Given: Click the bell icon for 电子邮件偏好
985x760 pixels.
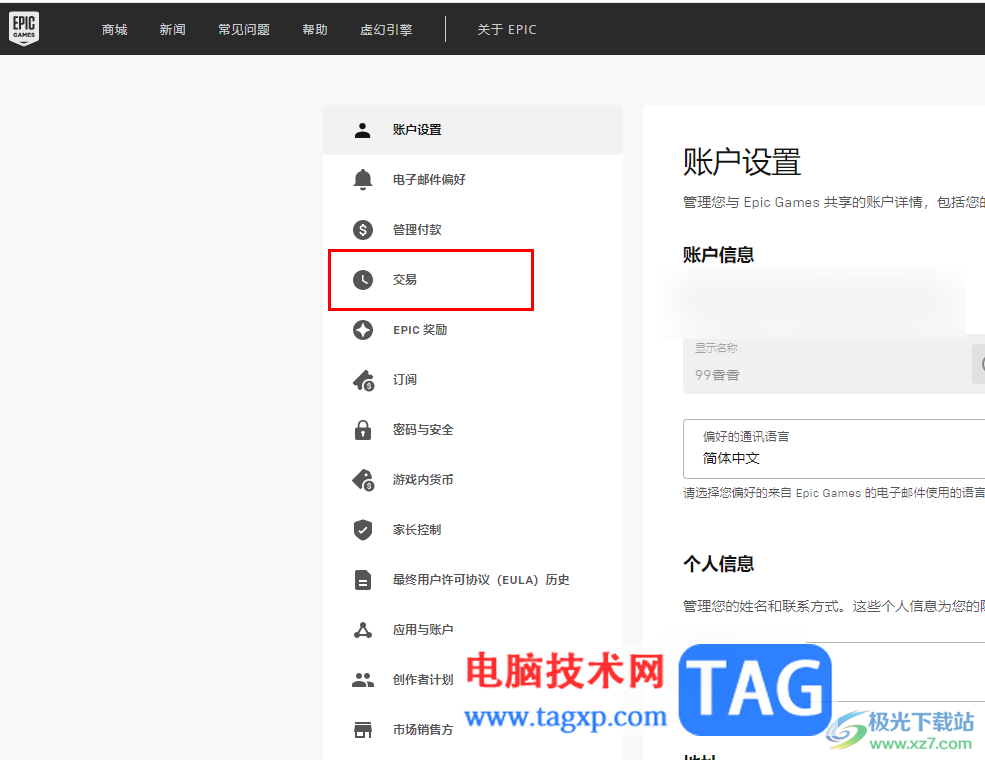Looking at the screenshot, I should pyautogui.click(x=362, y=180).
